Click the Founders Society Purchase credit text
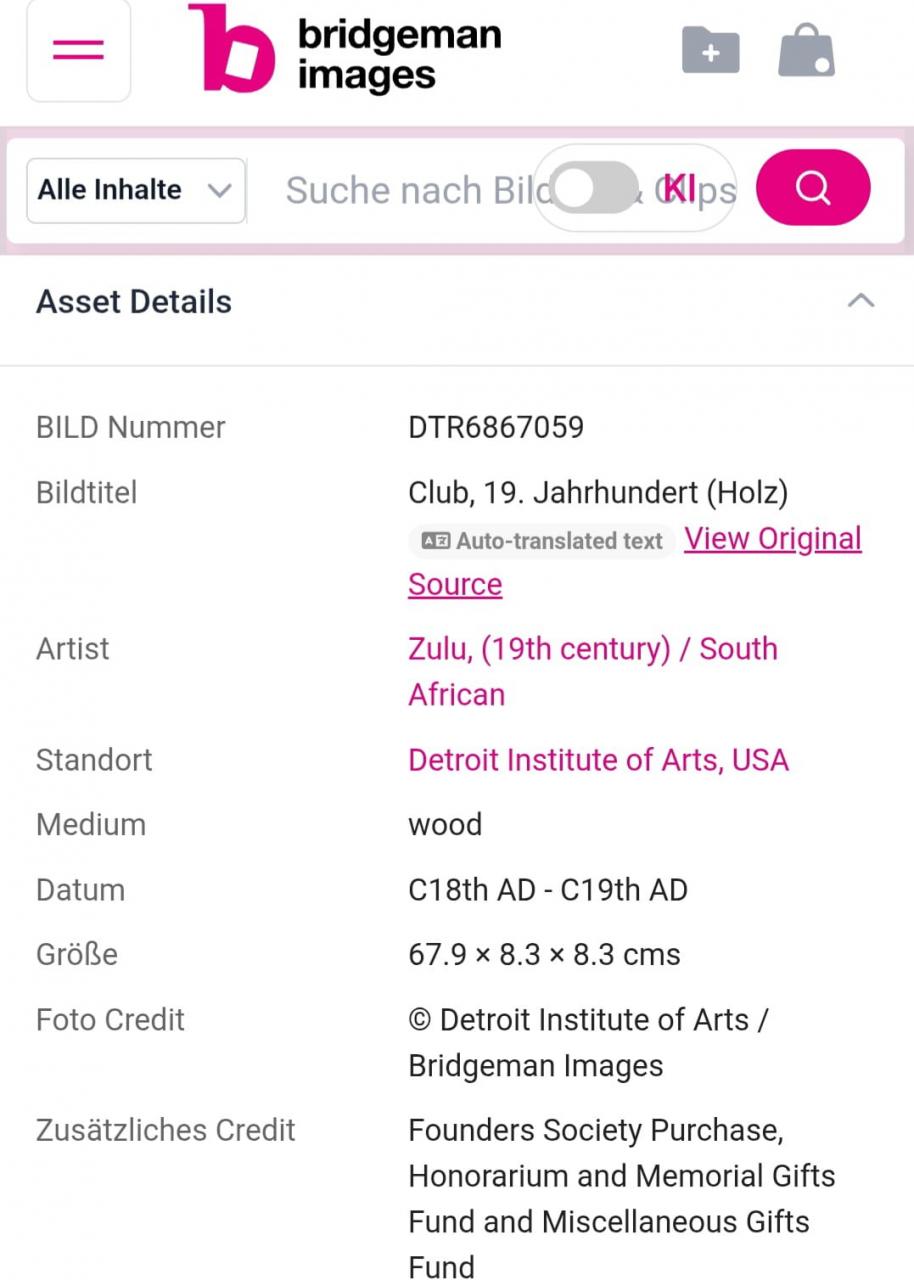914x1280 pixels. pos(595,1131)
